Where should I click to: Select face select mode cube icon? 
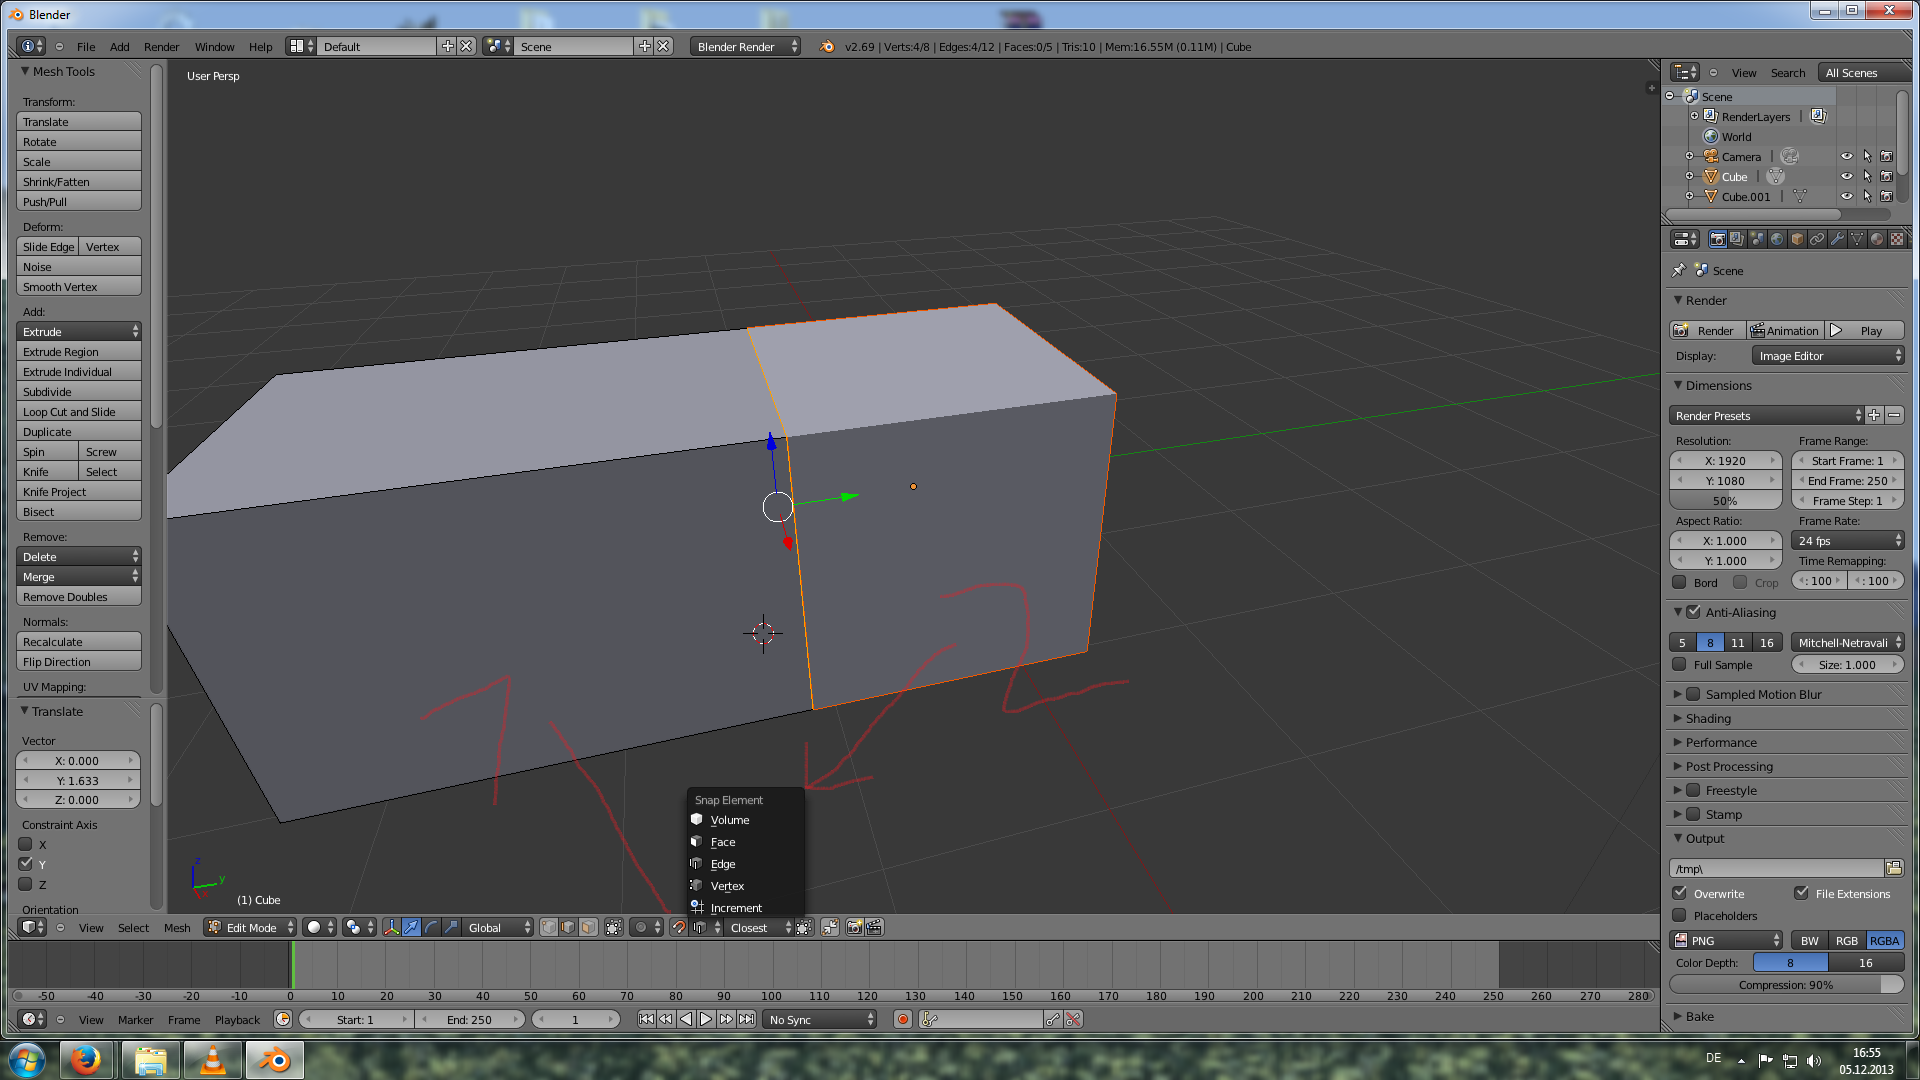(x=588, y=927)
